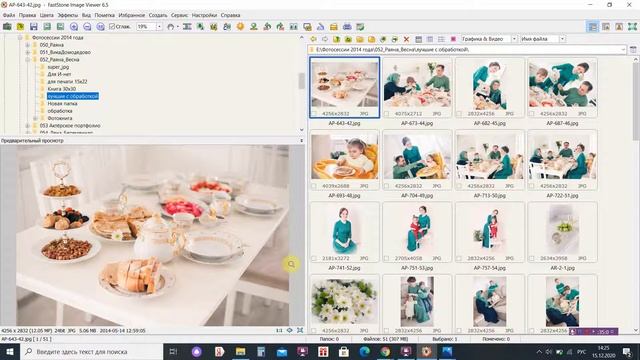
Task: Tick the checkbox on AP-687-46.jpg thumbnail
Action: [x=531, y=114]
